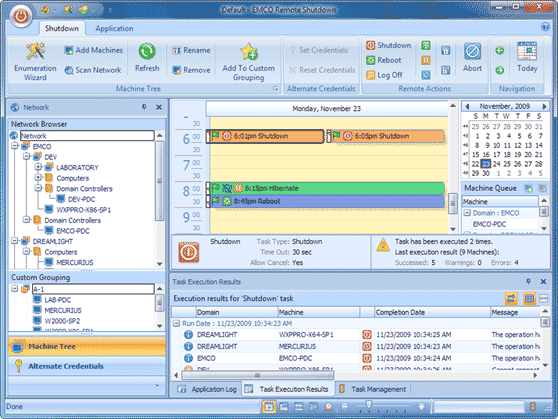Collapse the Run Date results group

tap(176, 323)
